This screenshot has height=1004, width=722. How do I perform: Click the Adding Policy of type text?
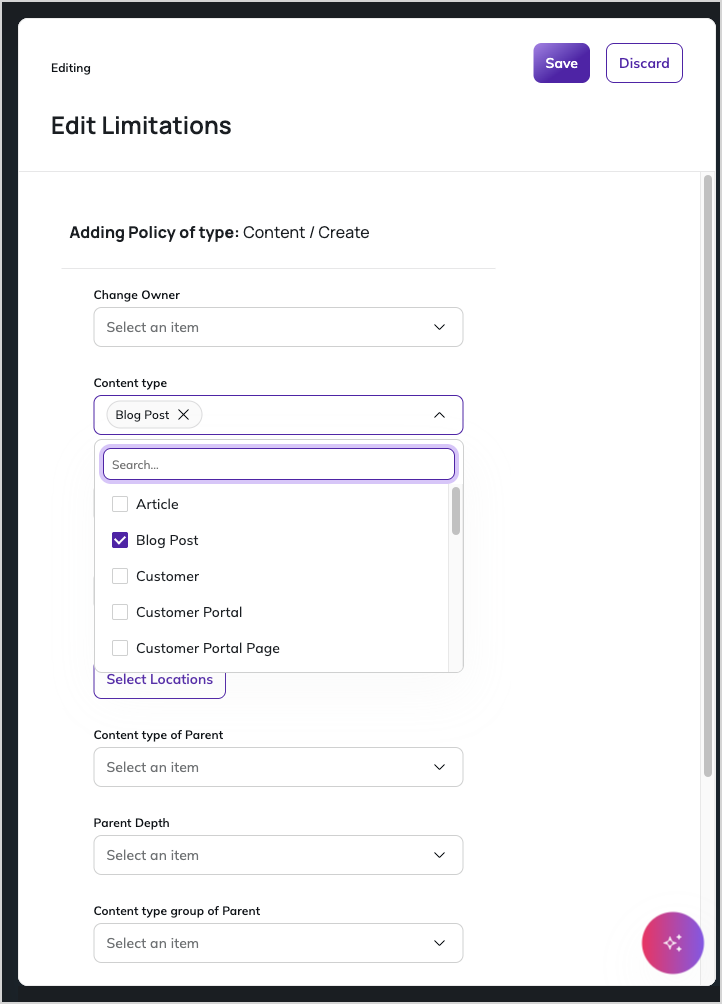coord(219,232)
